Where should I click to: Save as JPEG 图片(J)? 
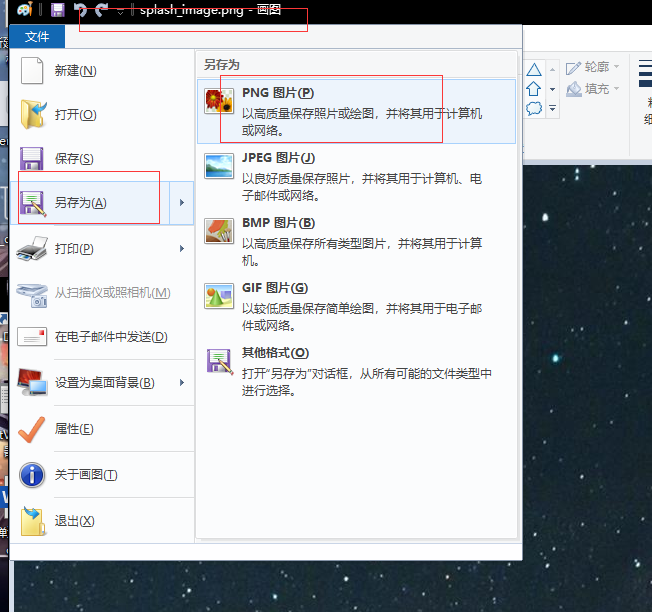click(x=356, y=176)
